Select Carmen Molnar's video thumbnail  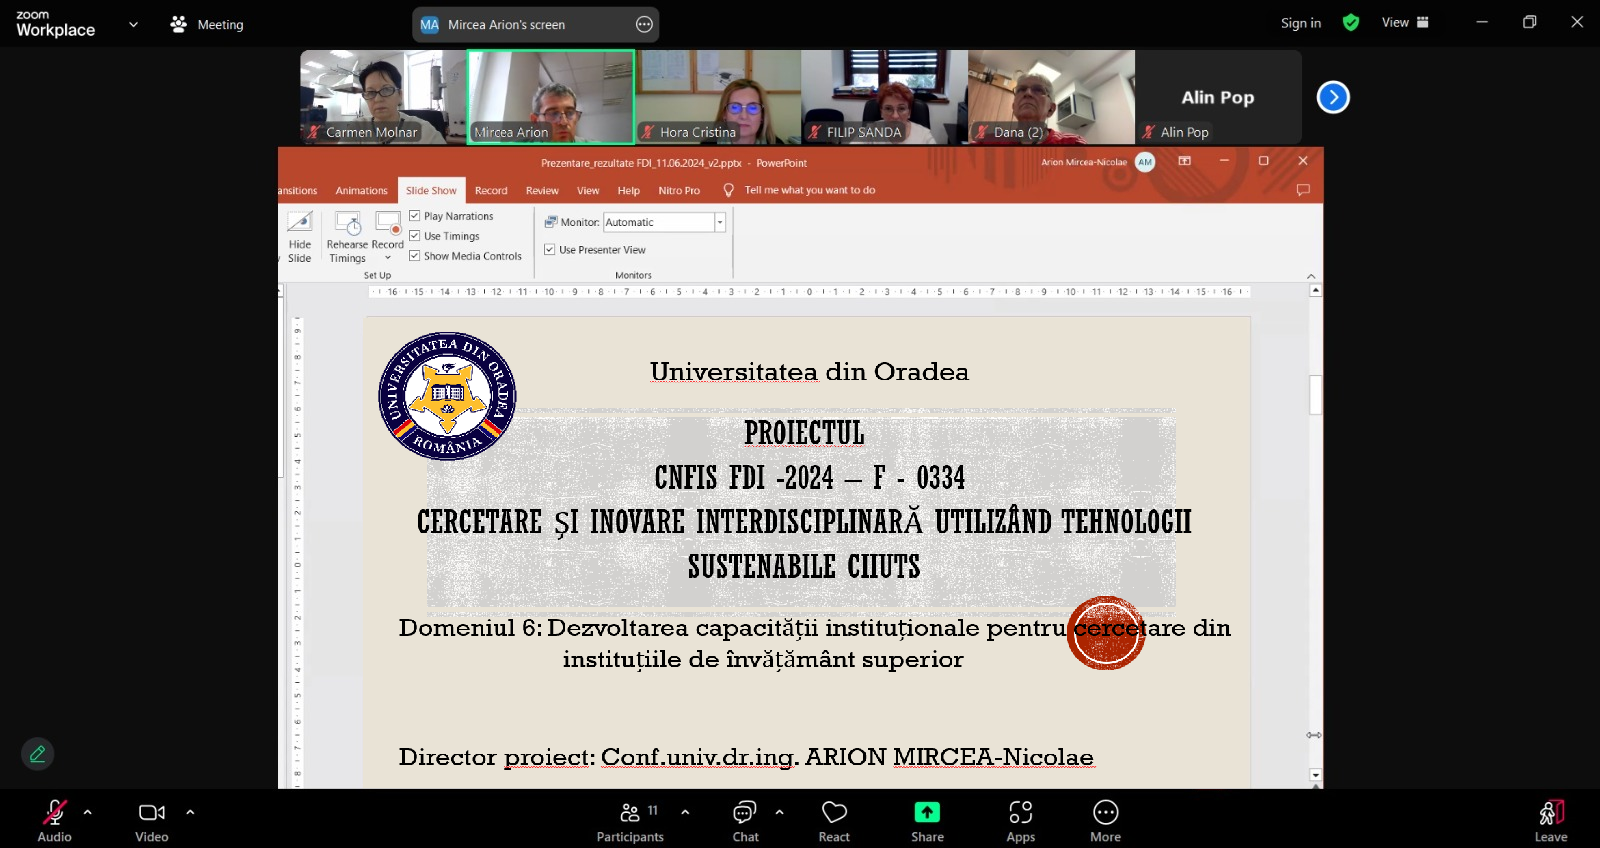[383, 97]
